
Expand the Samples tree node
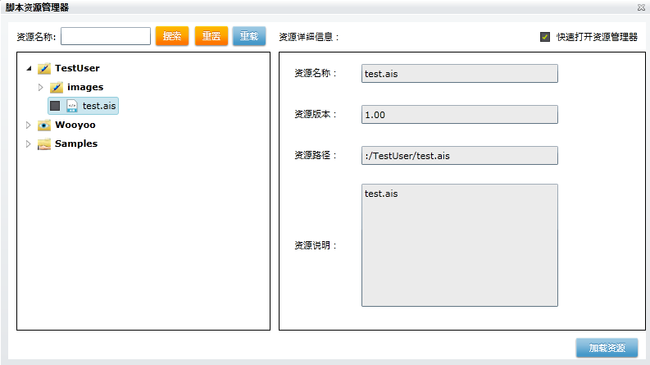[28, 144]
